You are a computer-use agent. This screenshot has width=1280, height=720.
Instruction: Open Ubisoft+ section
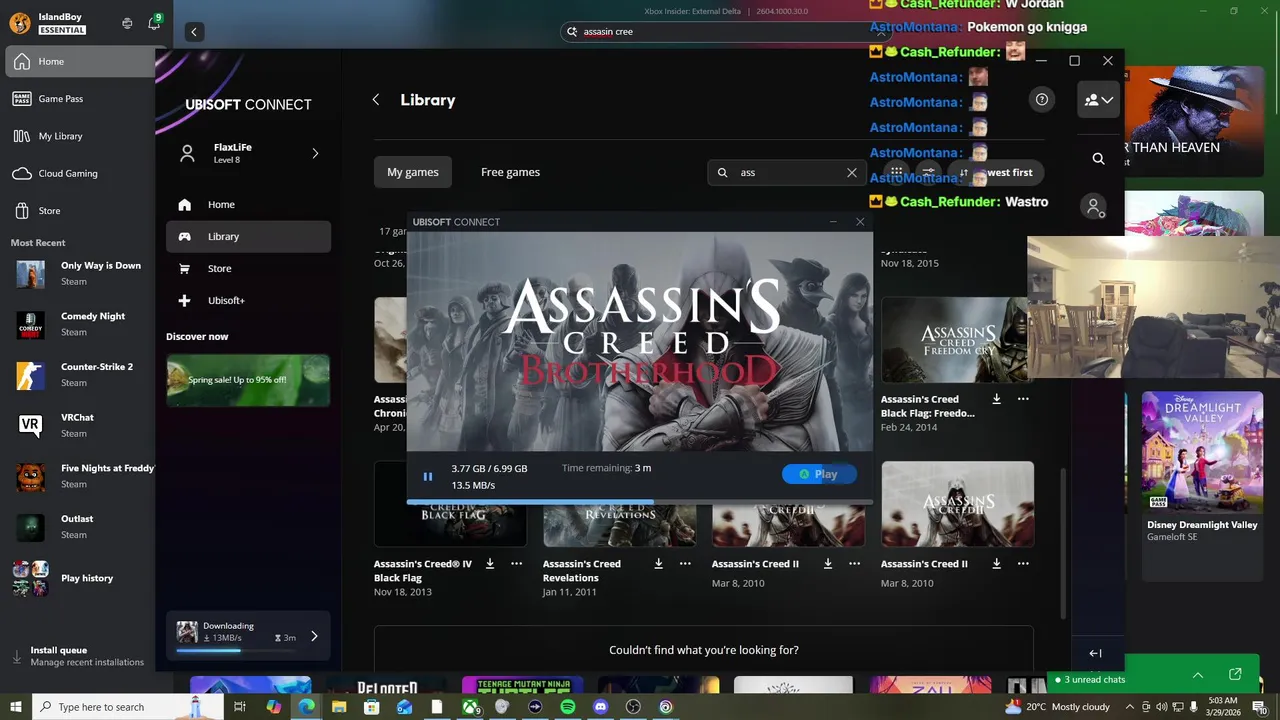248,300
